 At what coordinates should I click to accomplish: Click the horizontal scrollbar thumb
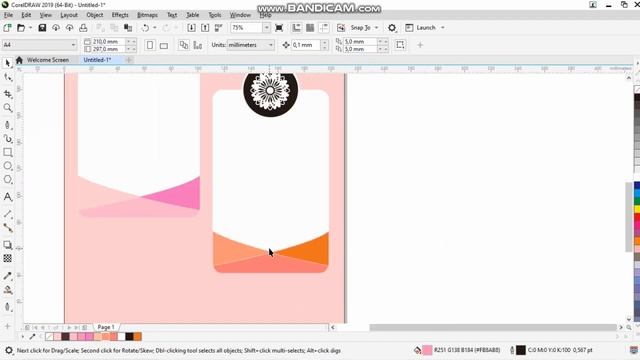point(493,327)
